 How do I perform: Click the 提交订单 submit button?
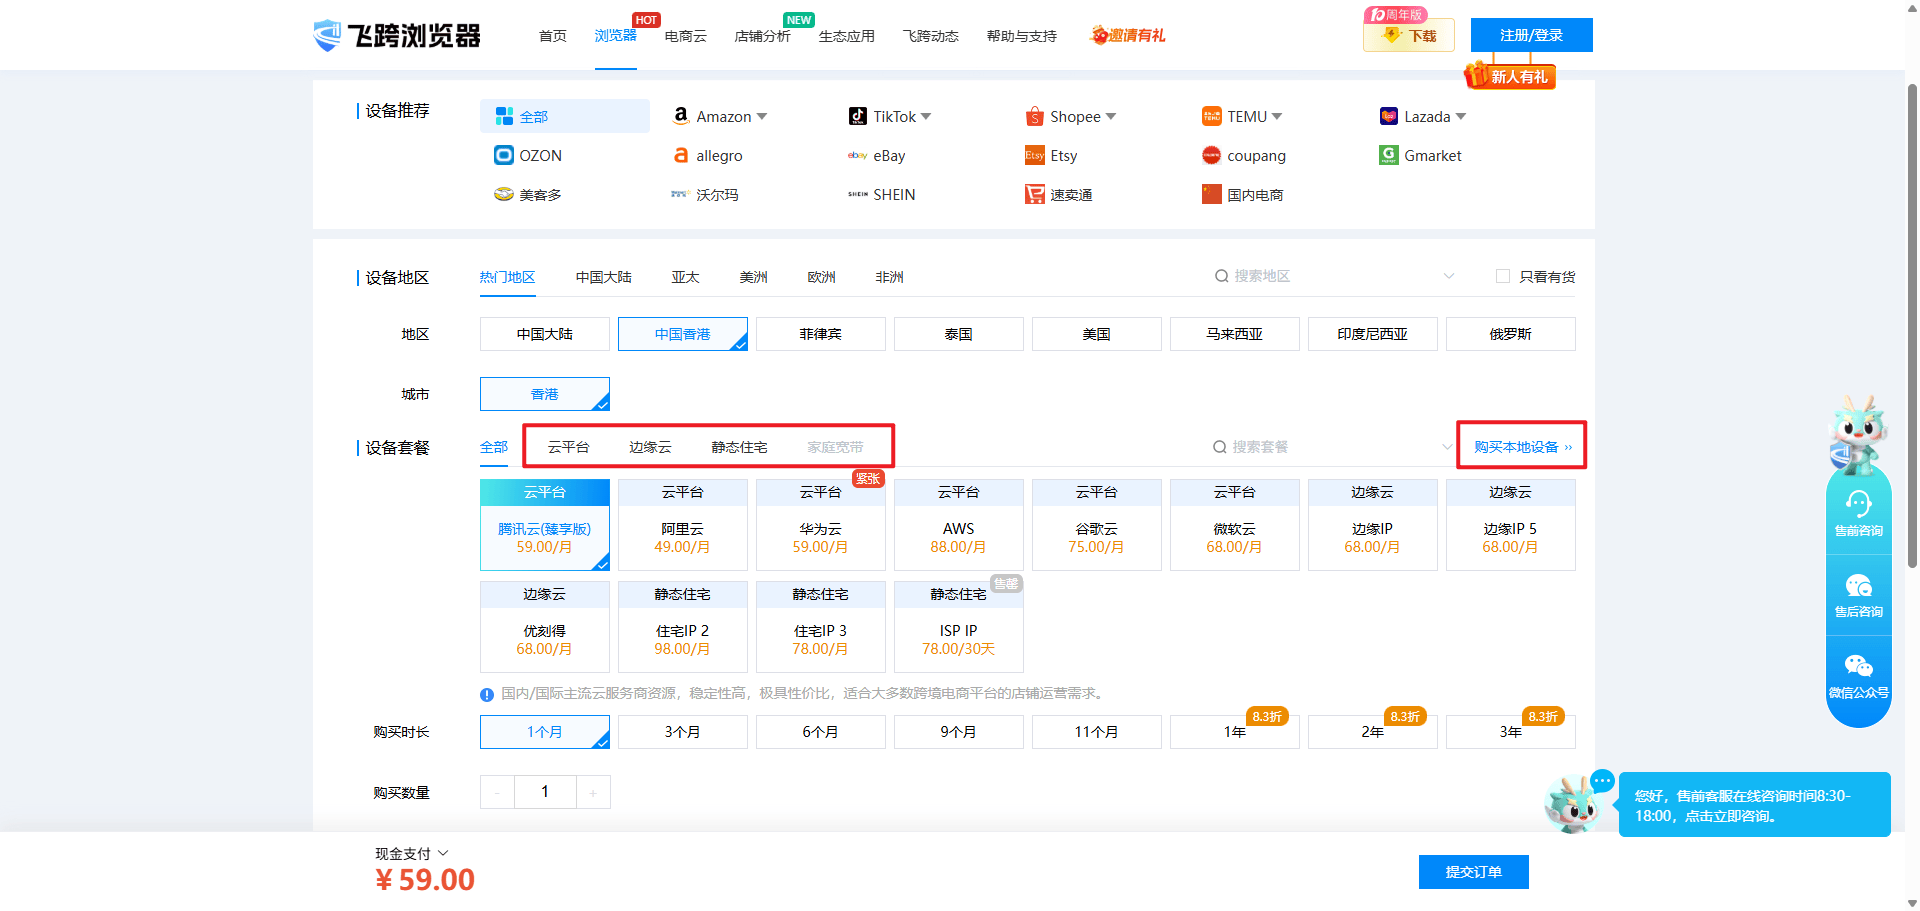(x=1473, y=872)
